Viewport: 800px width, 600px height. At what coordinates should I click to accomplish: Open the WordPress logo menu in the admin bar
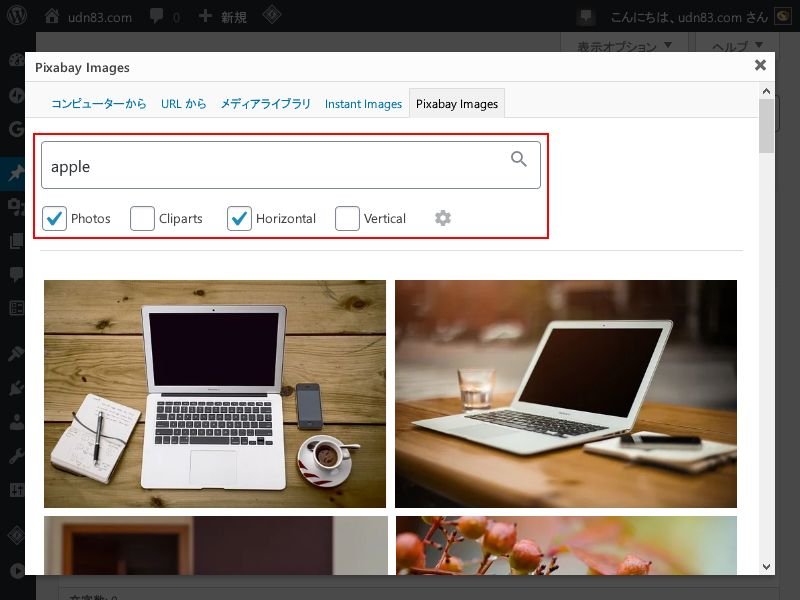(x=17, y=15)
